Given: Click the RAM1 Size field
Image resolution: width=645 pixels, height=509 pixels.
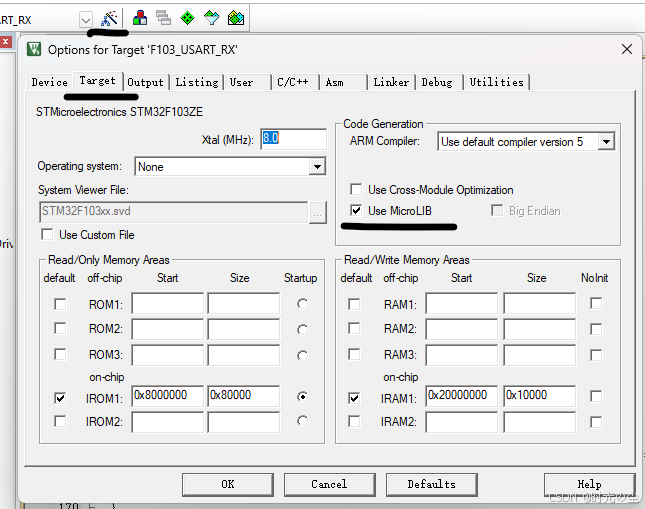Looking at the screenshot, I should coord(539,303).
